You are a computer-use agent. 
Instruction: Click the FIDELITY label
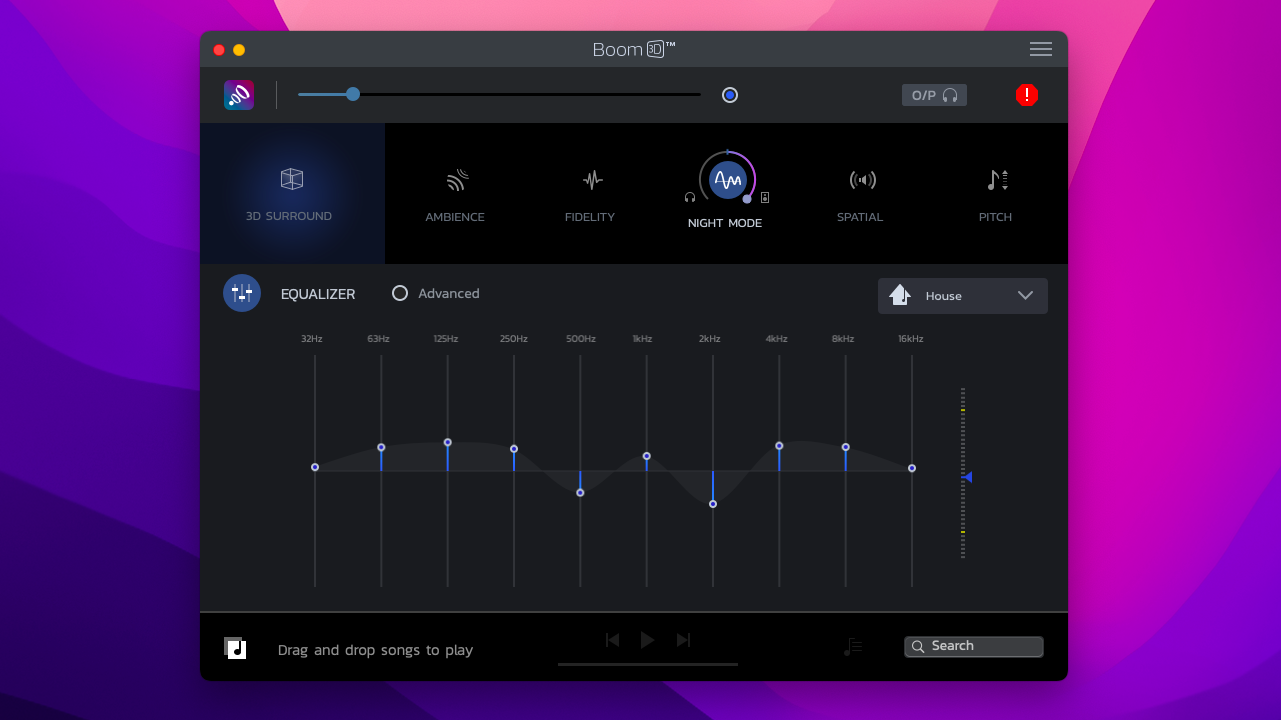[x=590, y=217]
